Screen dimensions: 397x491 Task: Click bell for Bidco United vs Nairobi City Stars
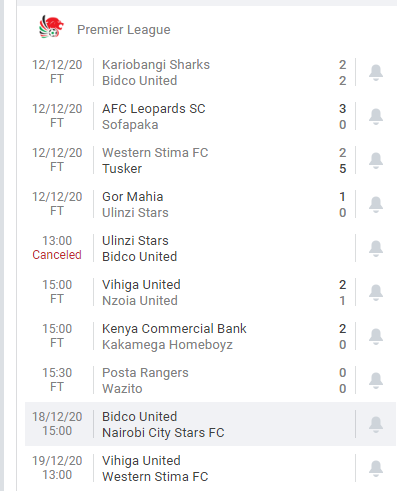click(376, 424)
